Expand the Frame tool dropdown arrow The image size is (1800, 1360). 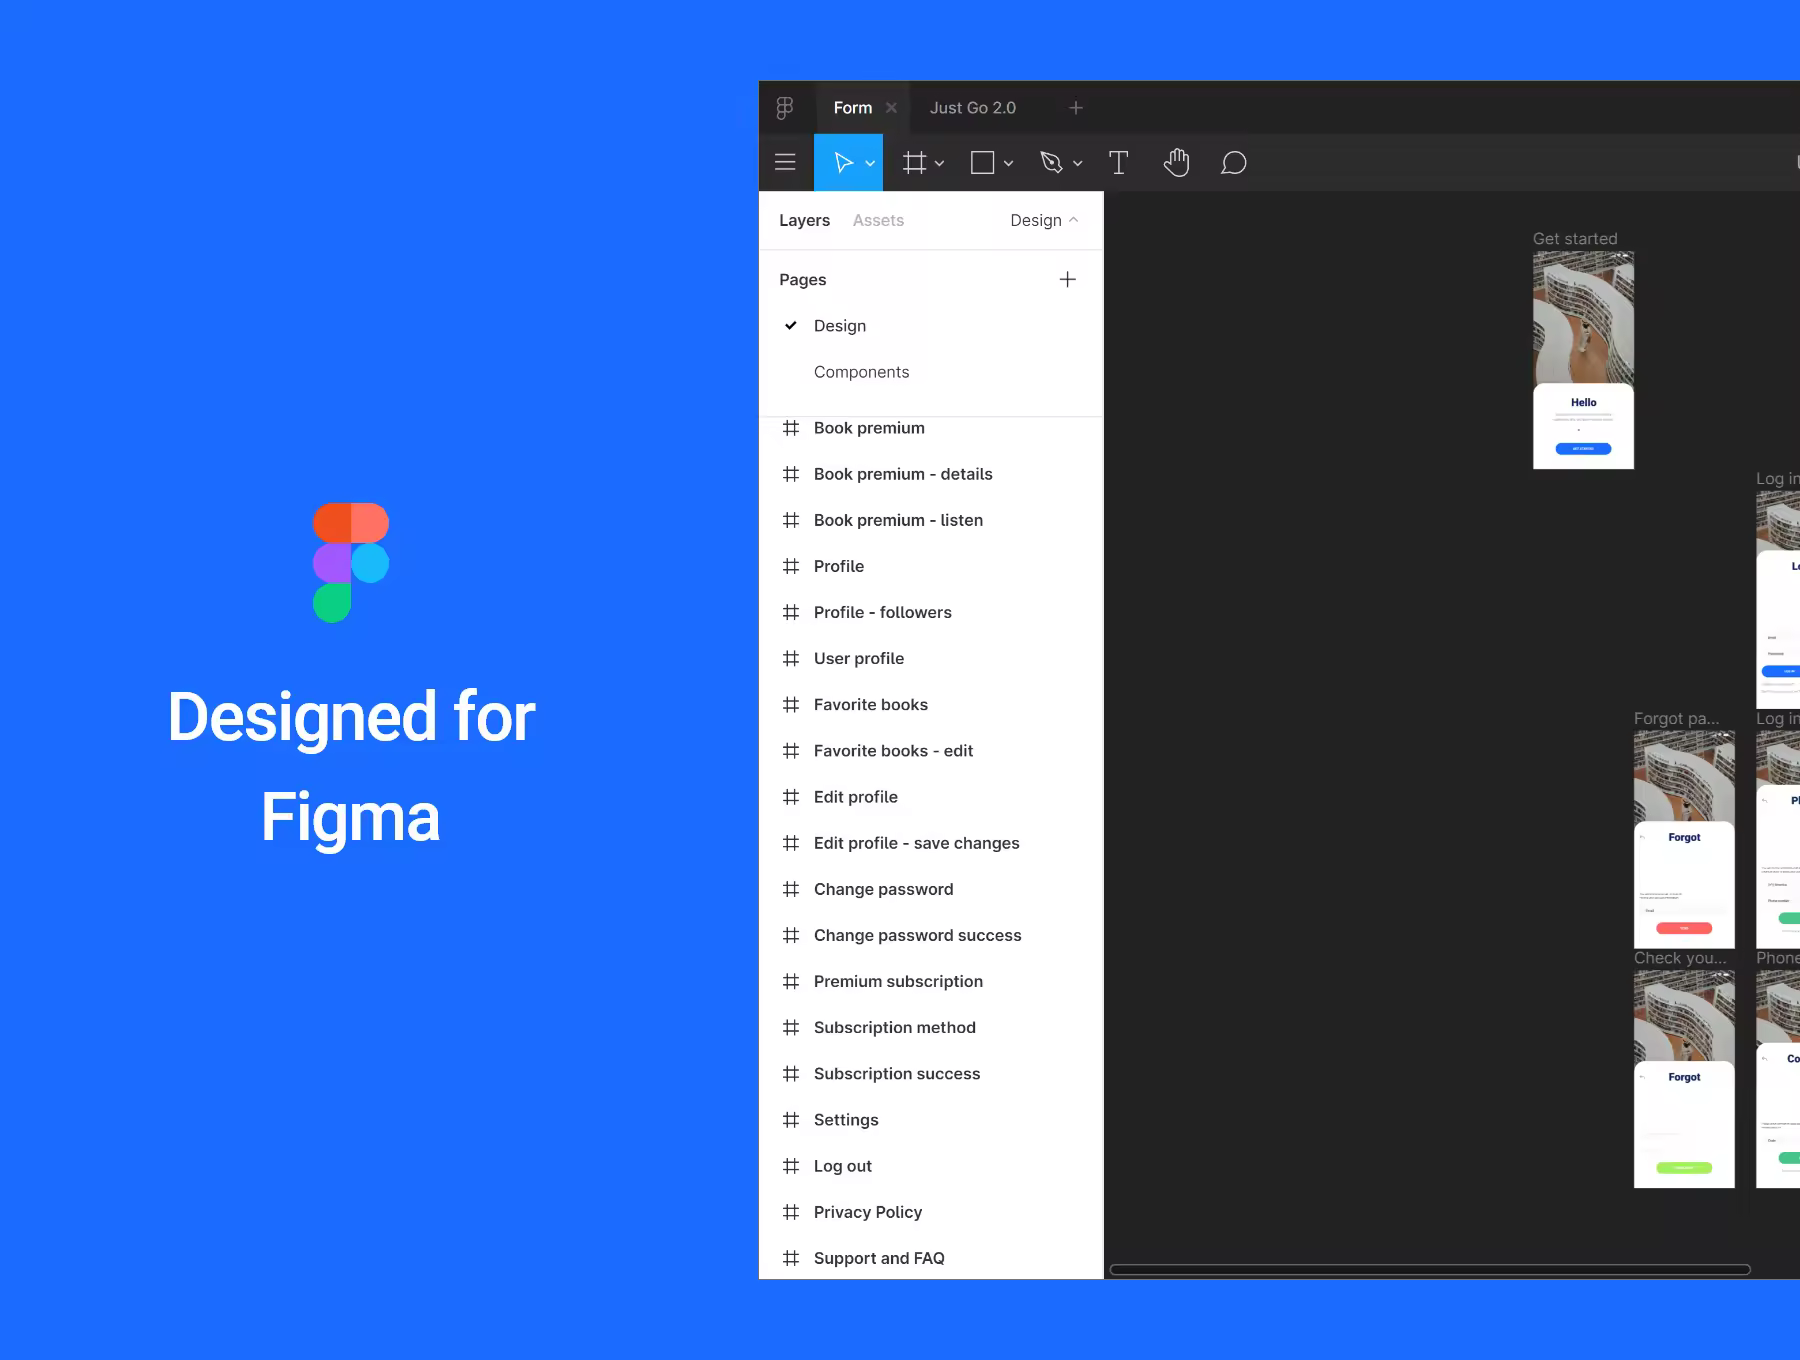coord(939,163)
